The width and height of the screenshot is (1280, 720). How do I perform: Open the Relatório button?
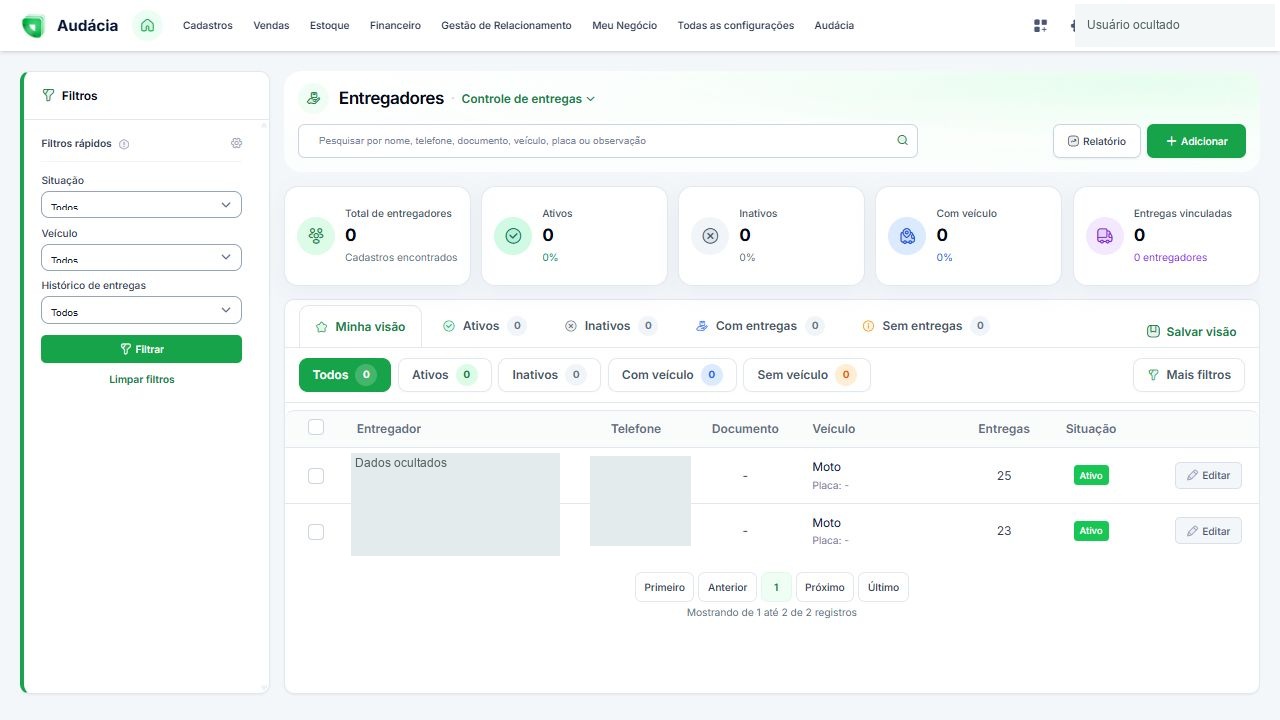(1097, 141)
